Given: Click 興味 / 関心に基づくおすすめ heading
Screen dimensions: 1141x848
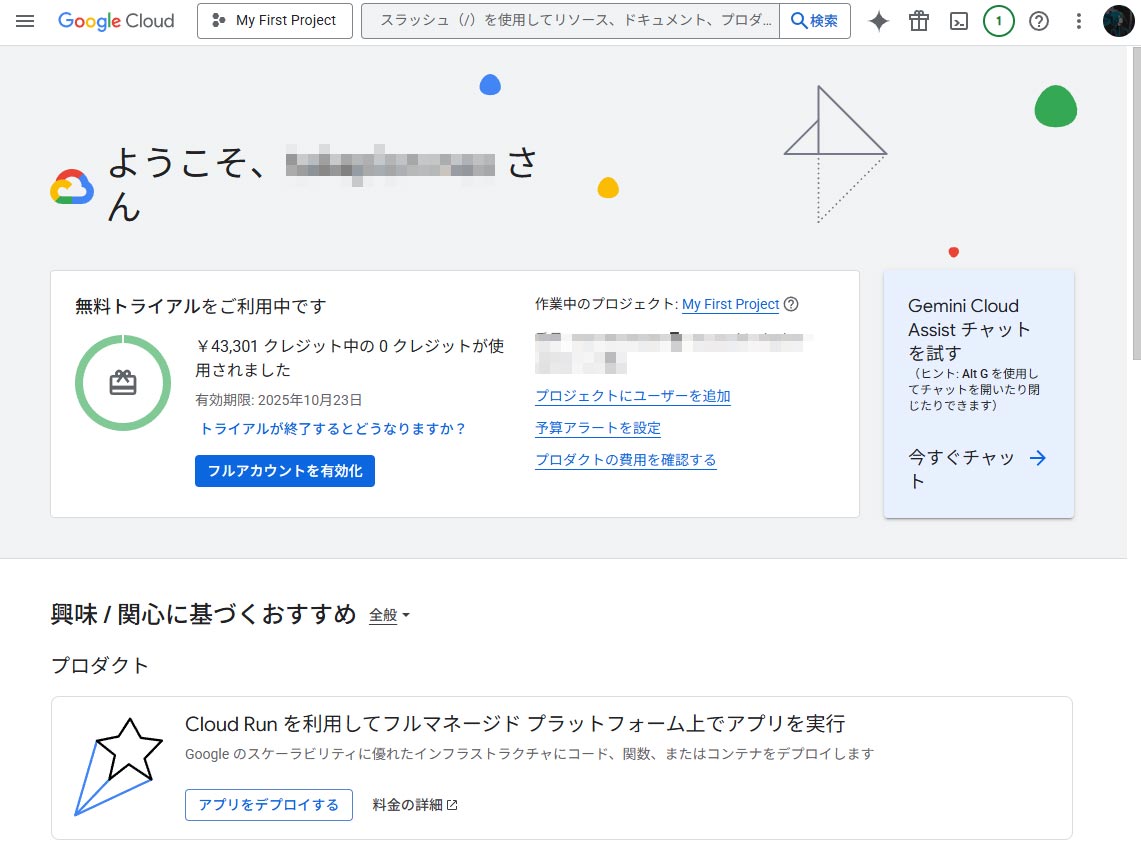Looking at the screenshot, I should [203, 614].
